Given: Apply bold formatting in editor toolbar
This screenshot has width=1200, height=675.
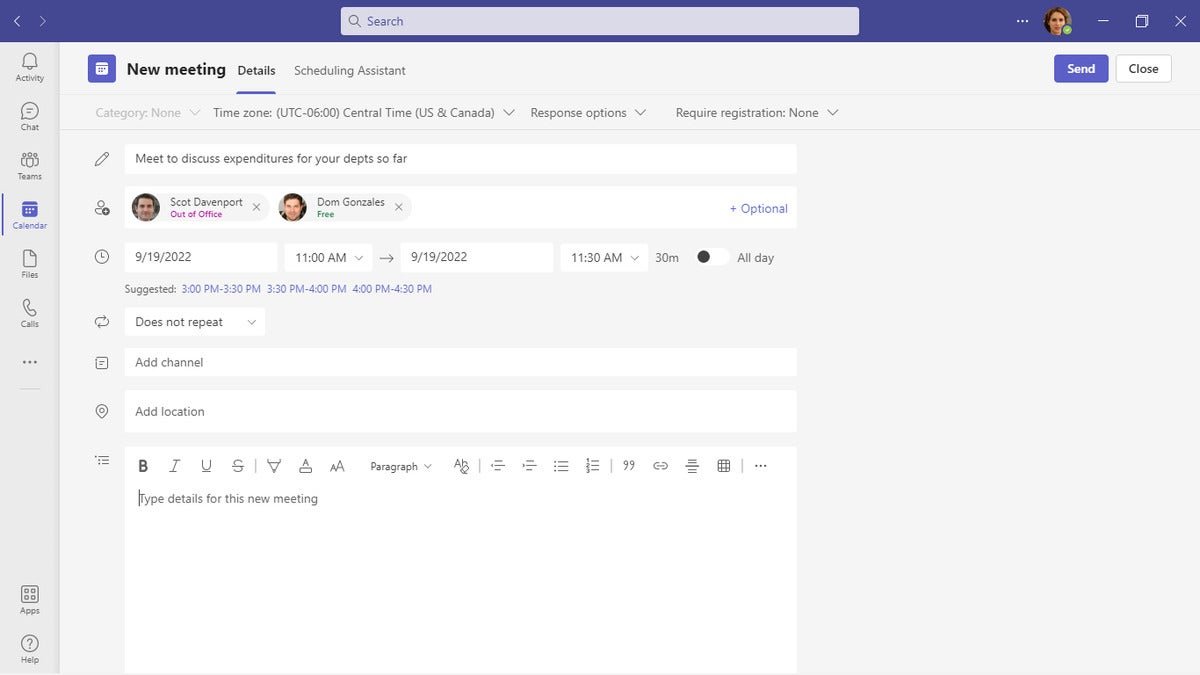Looking at the screenshot, I should tap(143, 466).
